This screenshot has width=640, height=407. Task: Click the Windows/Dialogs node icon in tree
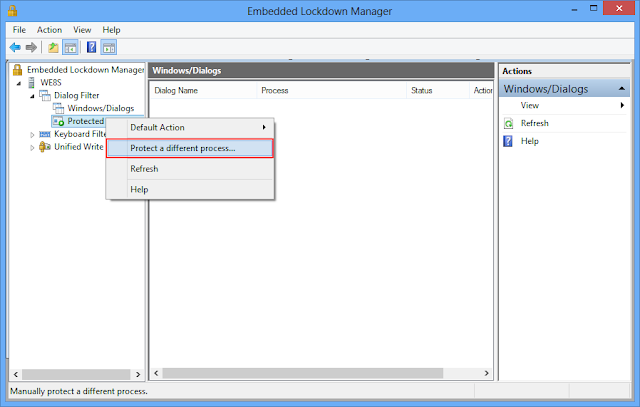(x=58, y=108)
